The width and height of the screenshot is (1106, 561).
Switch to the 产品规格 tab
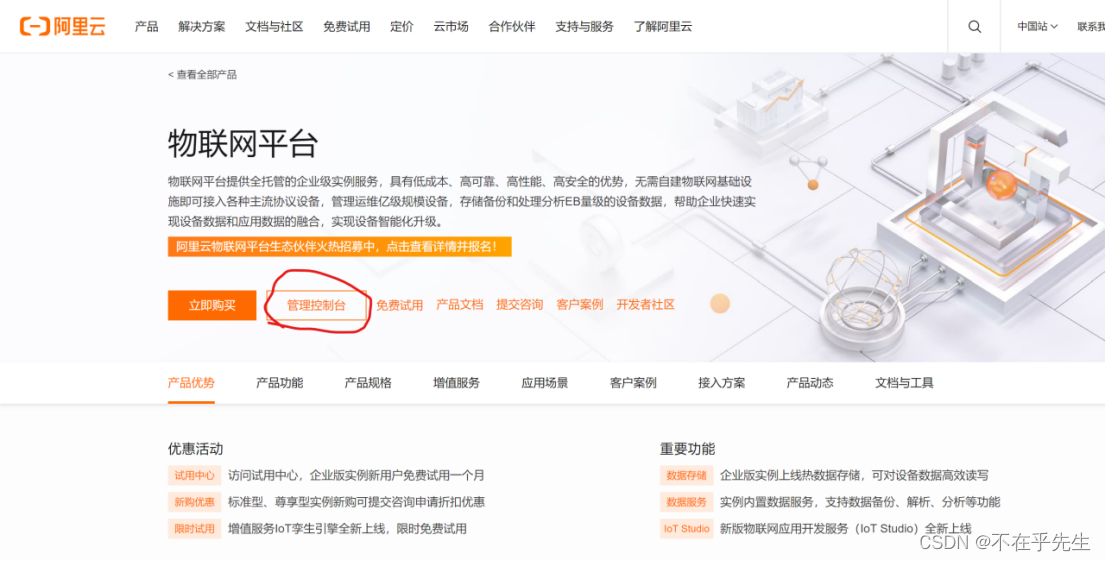pyautogui.click(x=368, y=383)
